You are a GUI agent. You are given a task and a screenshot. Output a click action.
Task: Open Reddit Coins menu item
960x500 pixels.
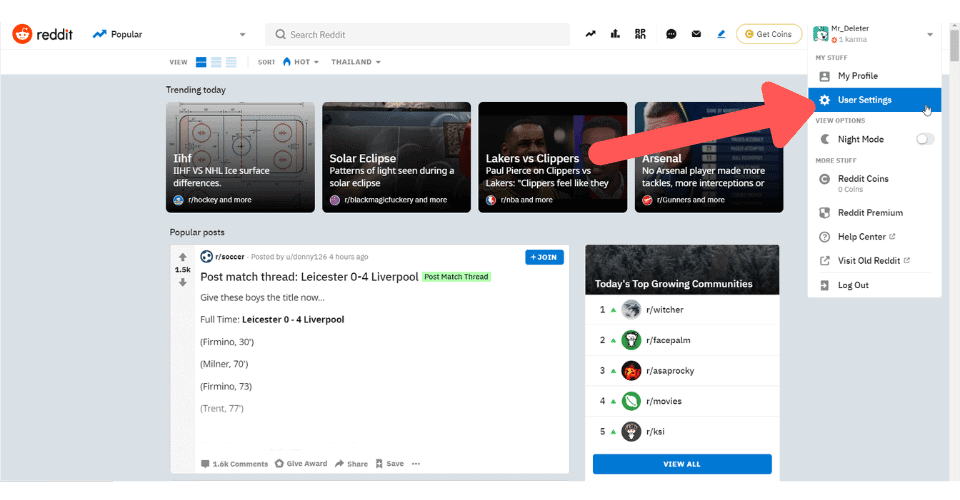pyautogui.click(x=874, y=183)
